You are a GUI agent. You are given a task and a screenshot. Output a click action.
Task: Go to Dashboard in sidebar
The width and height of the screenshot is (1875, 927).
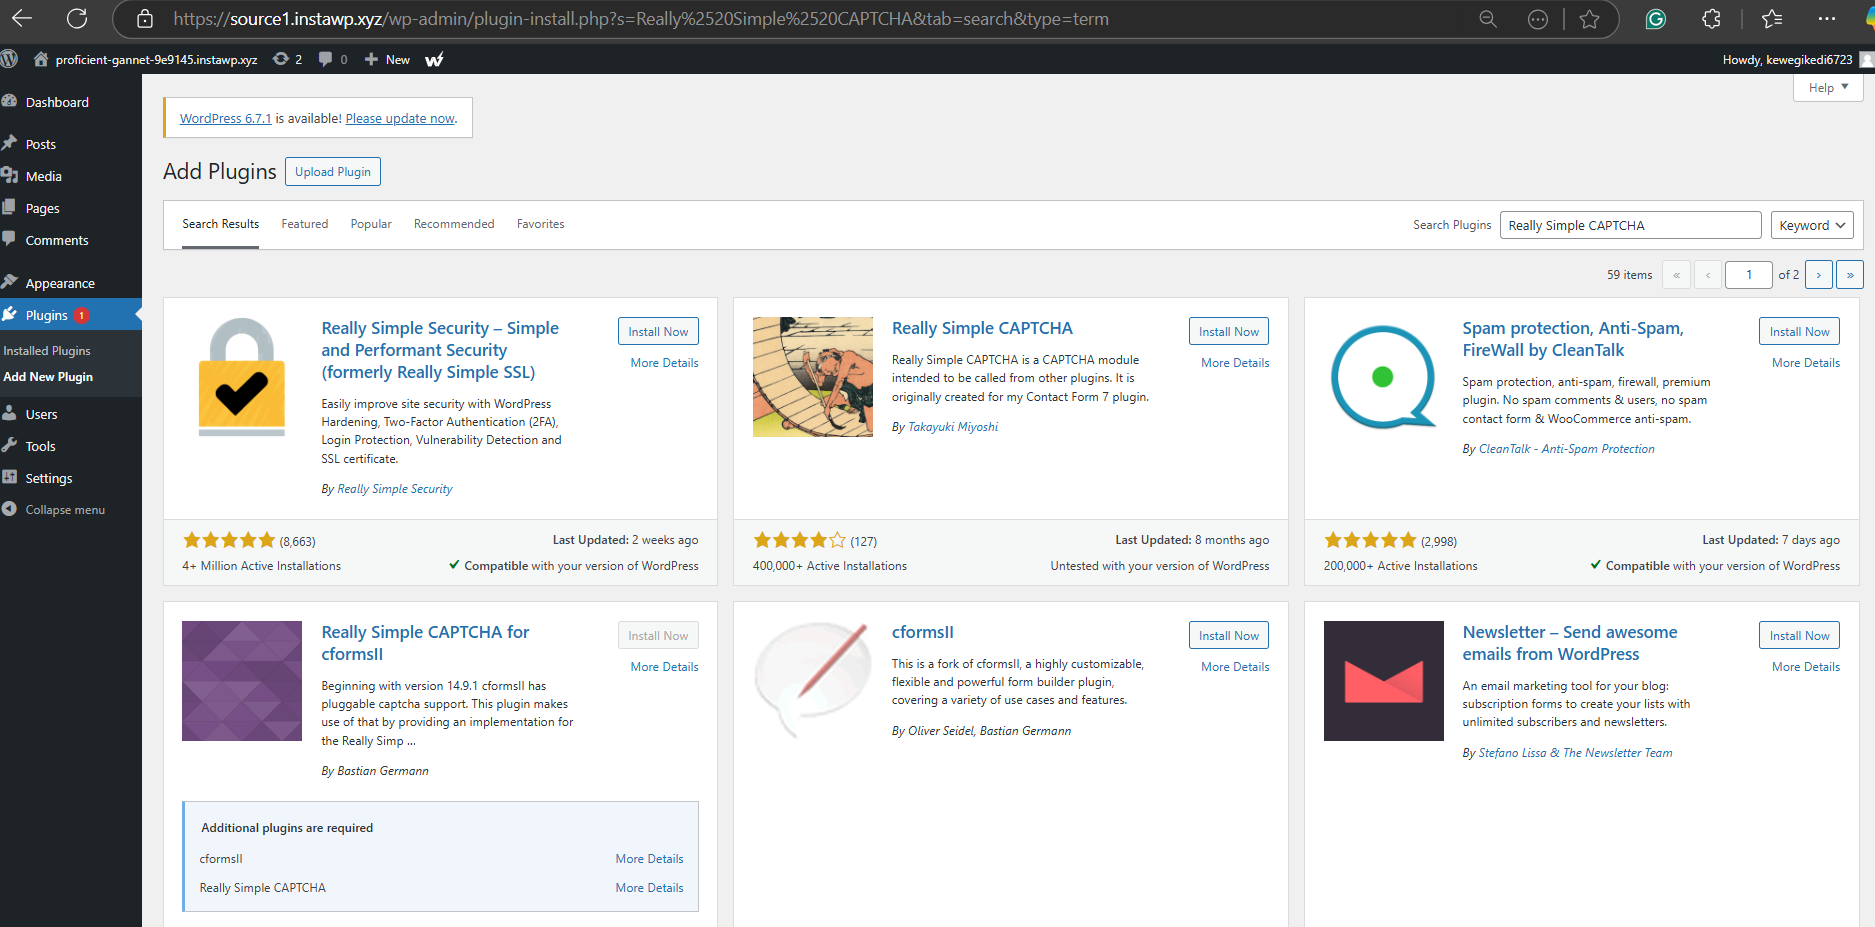point(57,102)
